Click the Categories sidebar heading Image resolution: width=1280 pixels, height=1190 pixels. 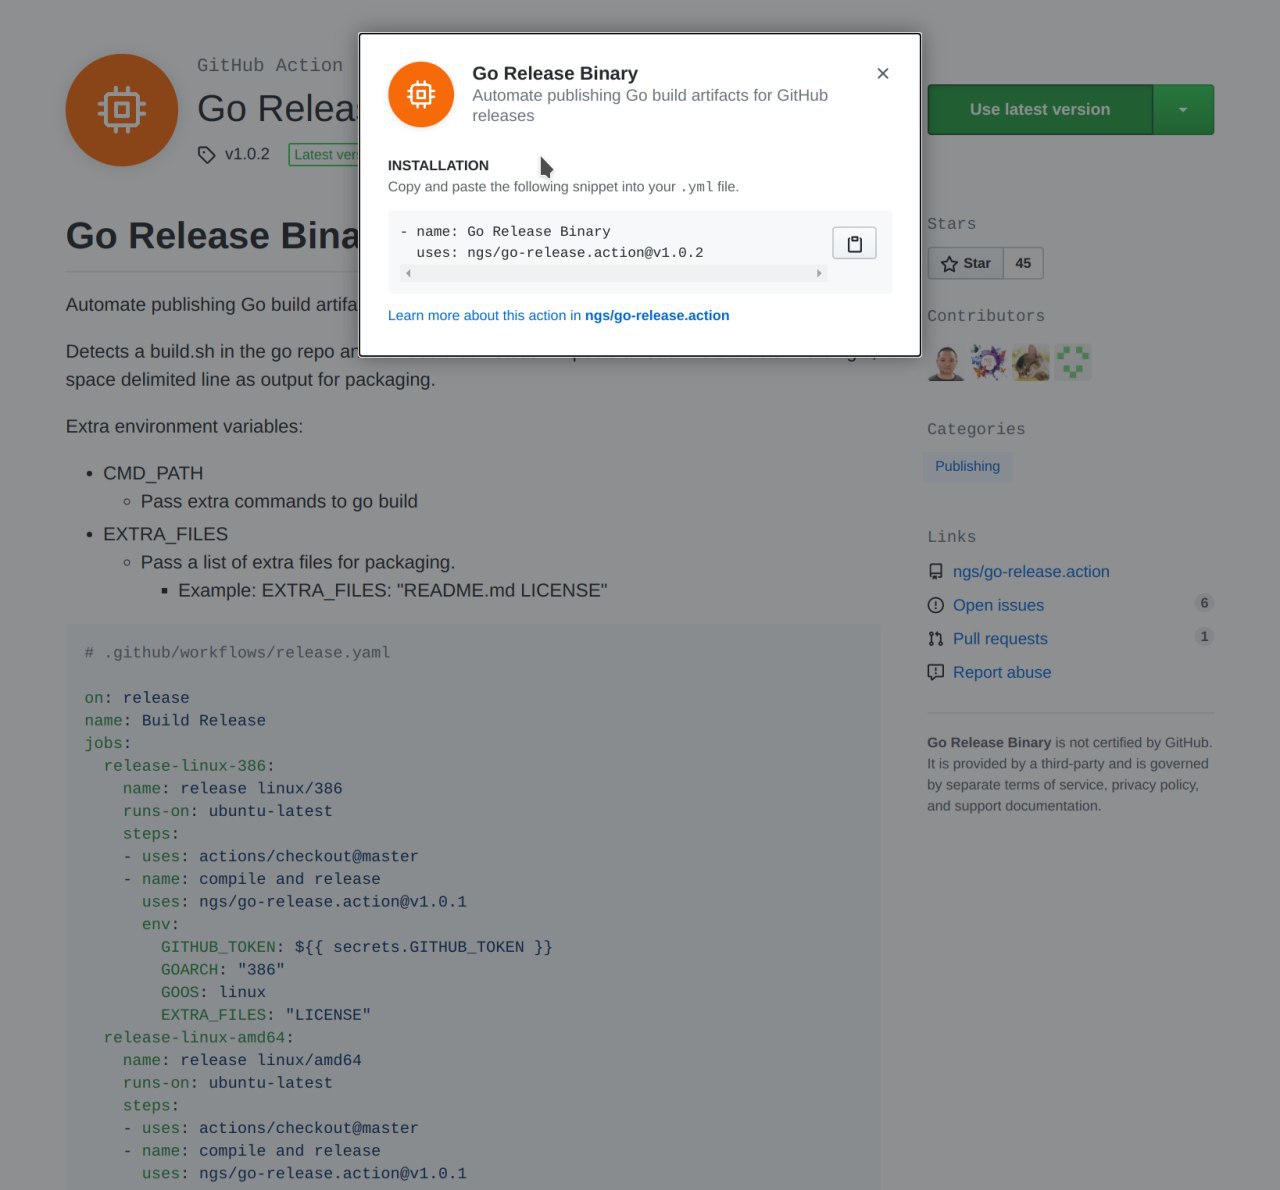pyautogui.click(x=976, y=429)
